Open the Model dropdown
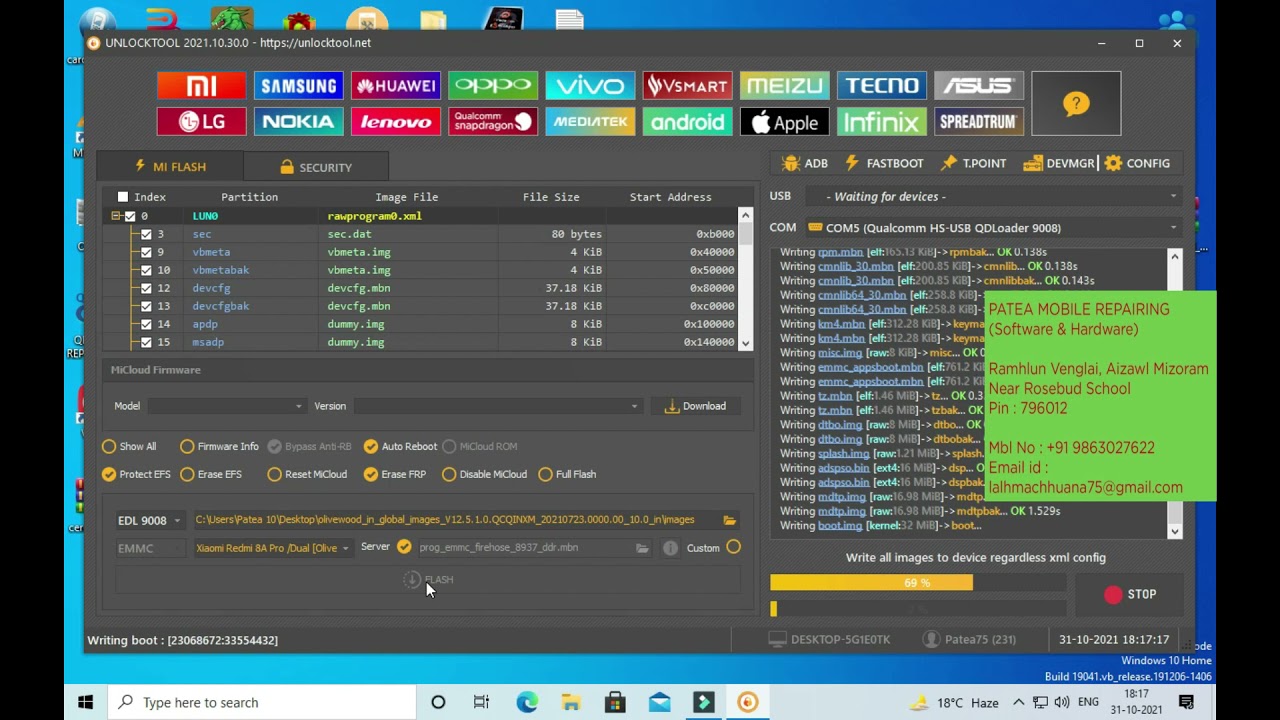The width and height of the screenshot is (1280, 720). [225, 406]
